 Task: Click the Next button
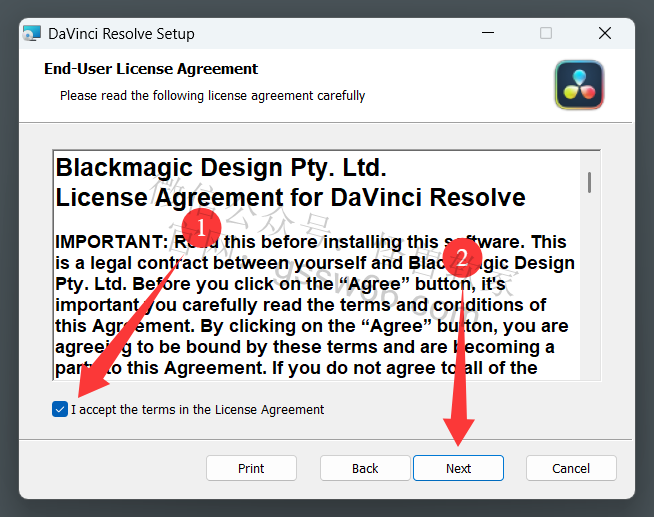[458, 468]
